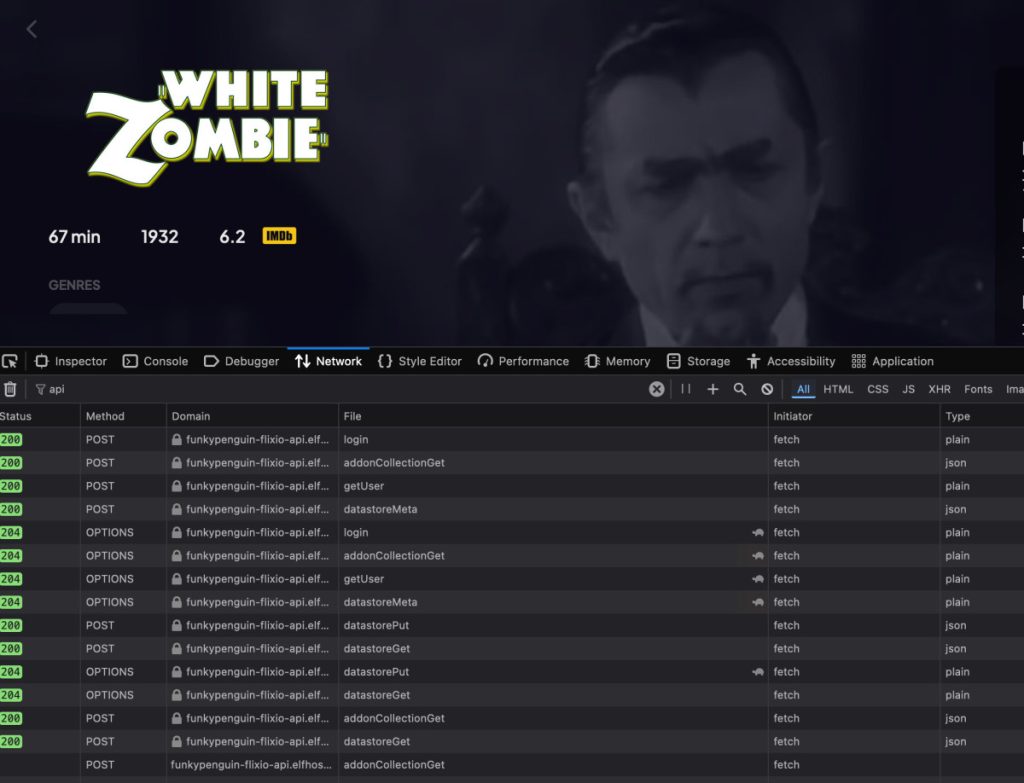Click lock icon on POST login row

click(x=176, y=439)
